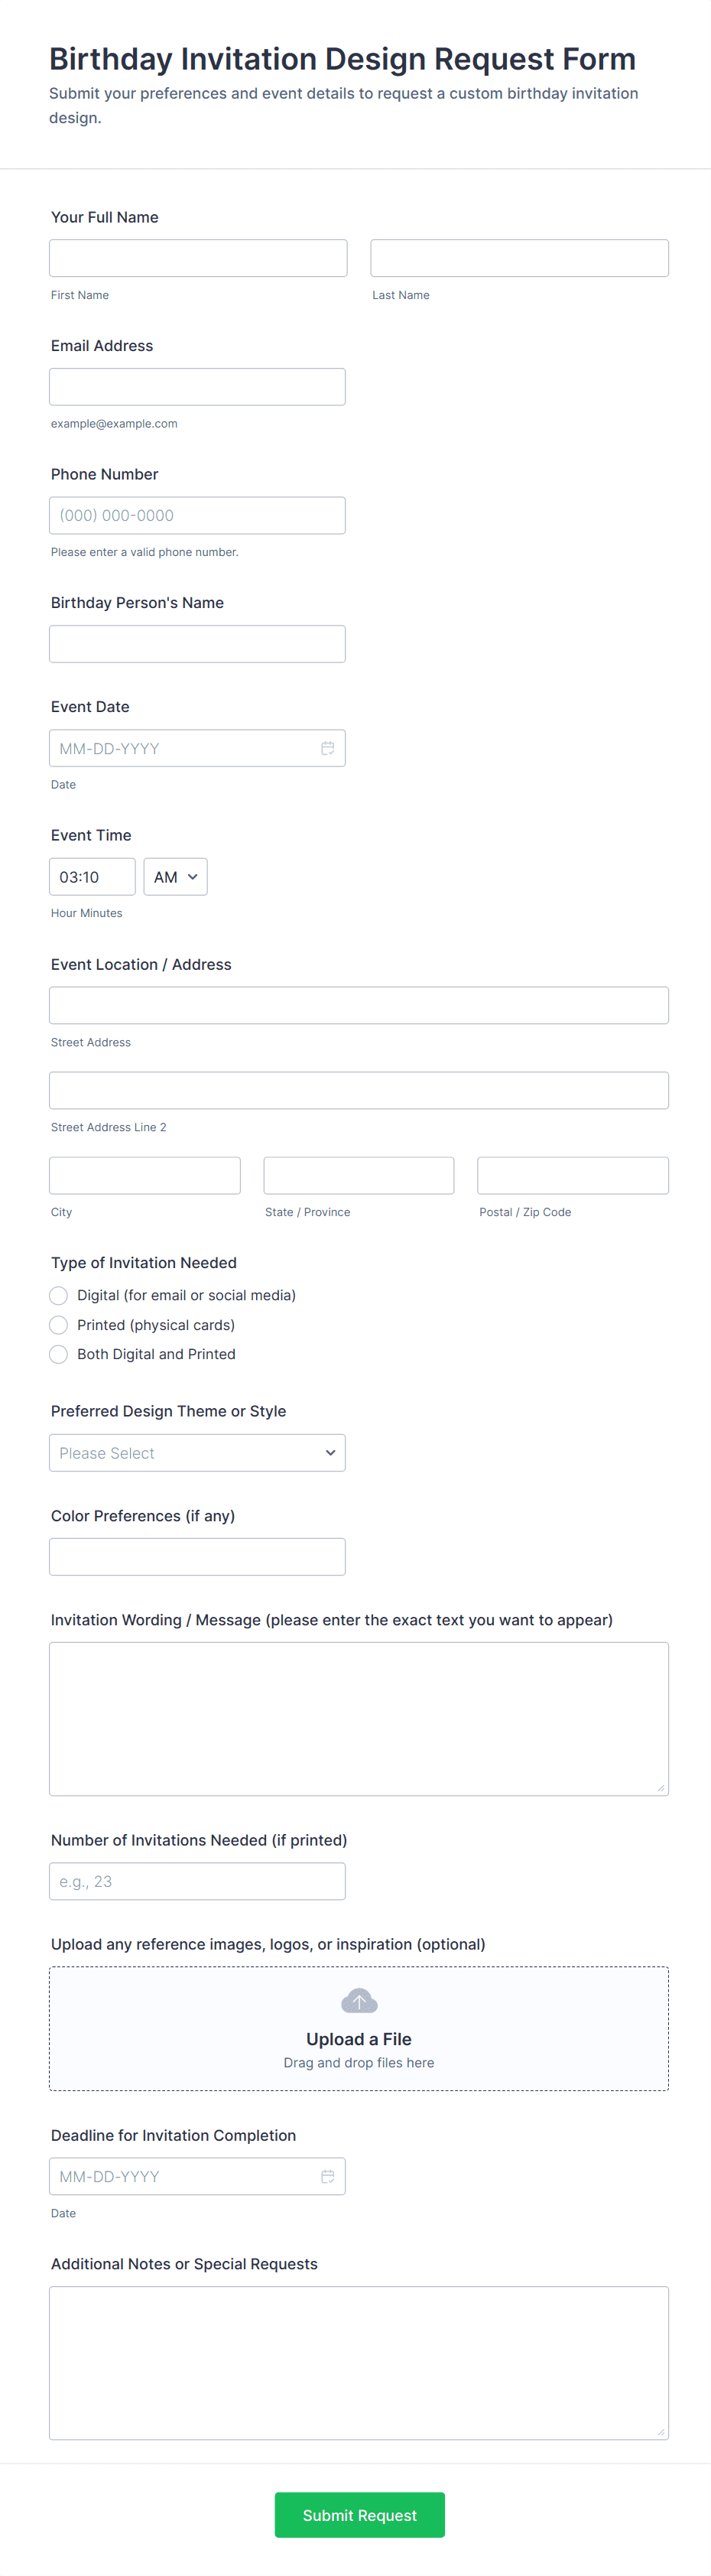
Task: Select Digital (for email or social media) option
Action: 59,1295
